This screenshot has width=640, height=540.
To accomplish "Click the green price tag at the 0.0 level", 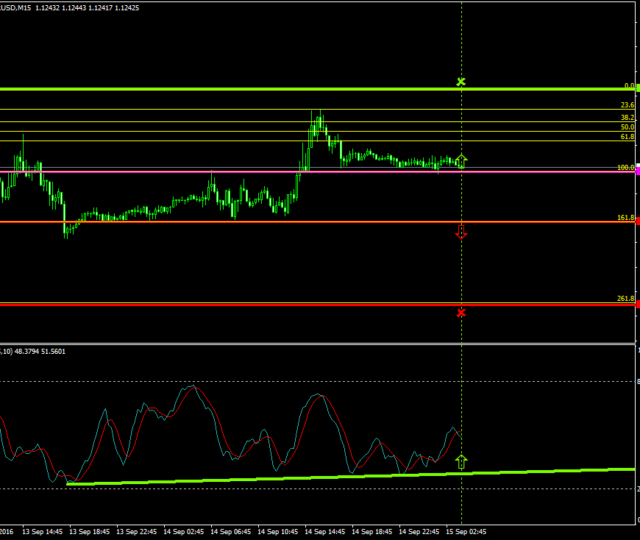I will pyautogui.click(x=636, y=88).
